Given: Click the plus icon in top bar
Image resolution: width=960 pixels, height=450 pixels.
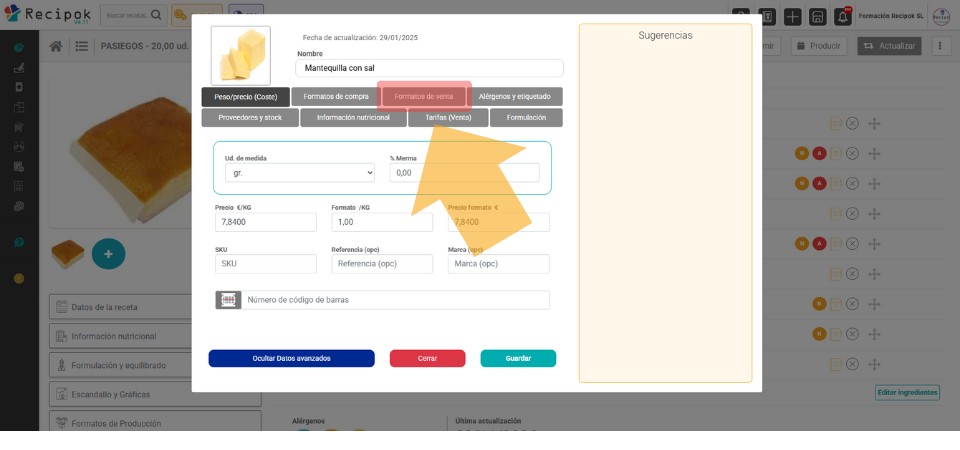Looking at the screenshot, I should tap(792, 16).
